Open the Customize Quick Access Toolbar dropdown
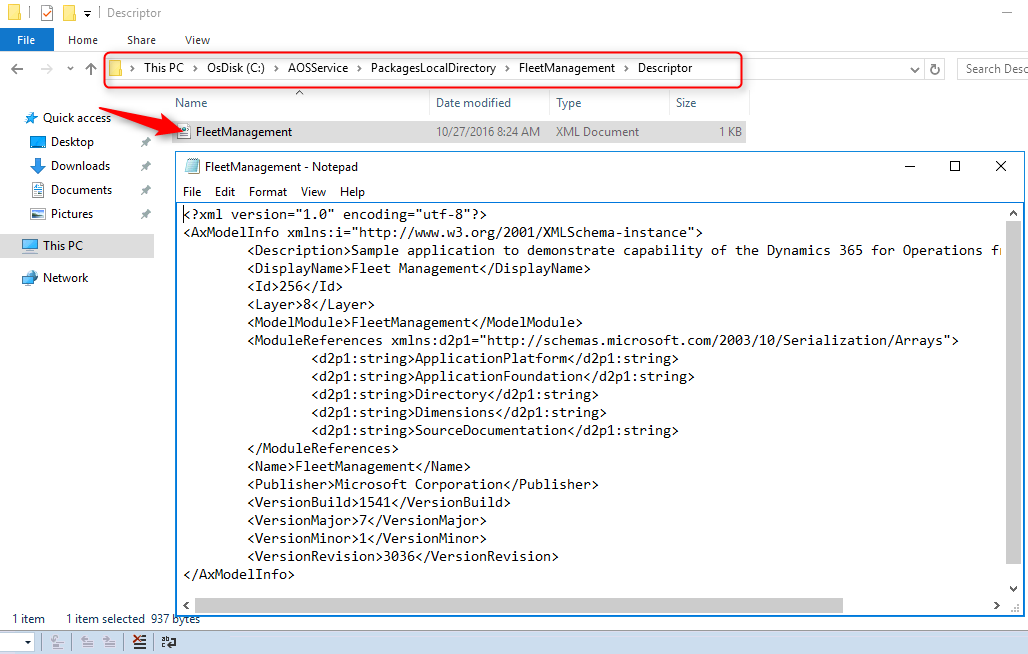Image resolution: width=1028 pixels, height=654 pixels. pyautogui.click(x=87, y=13)
